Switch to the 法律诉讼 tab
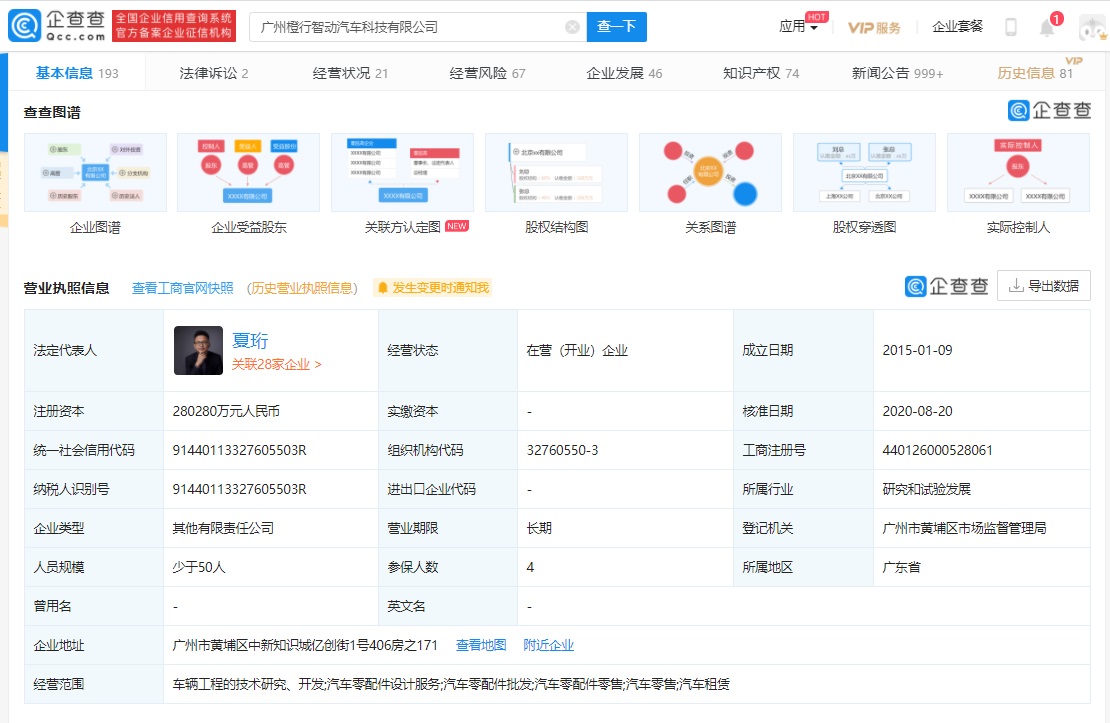This screenshot has width=1110, height=723. point(214,73)
